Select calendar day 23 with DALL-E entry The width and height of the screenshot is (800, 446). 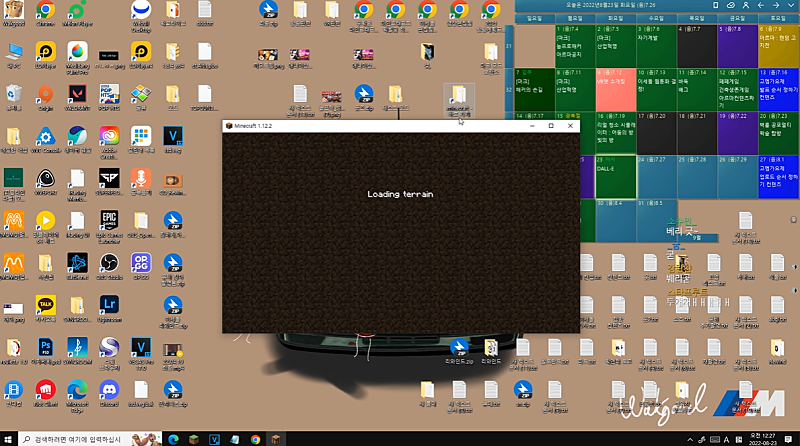coord(616,177)
